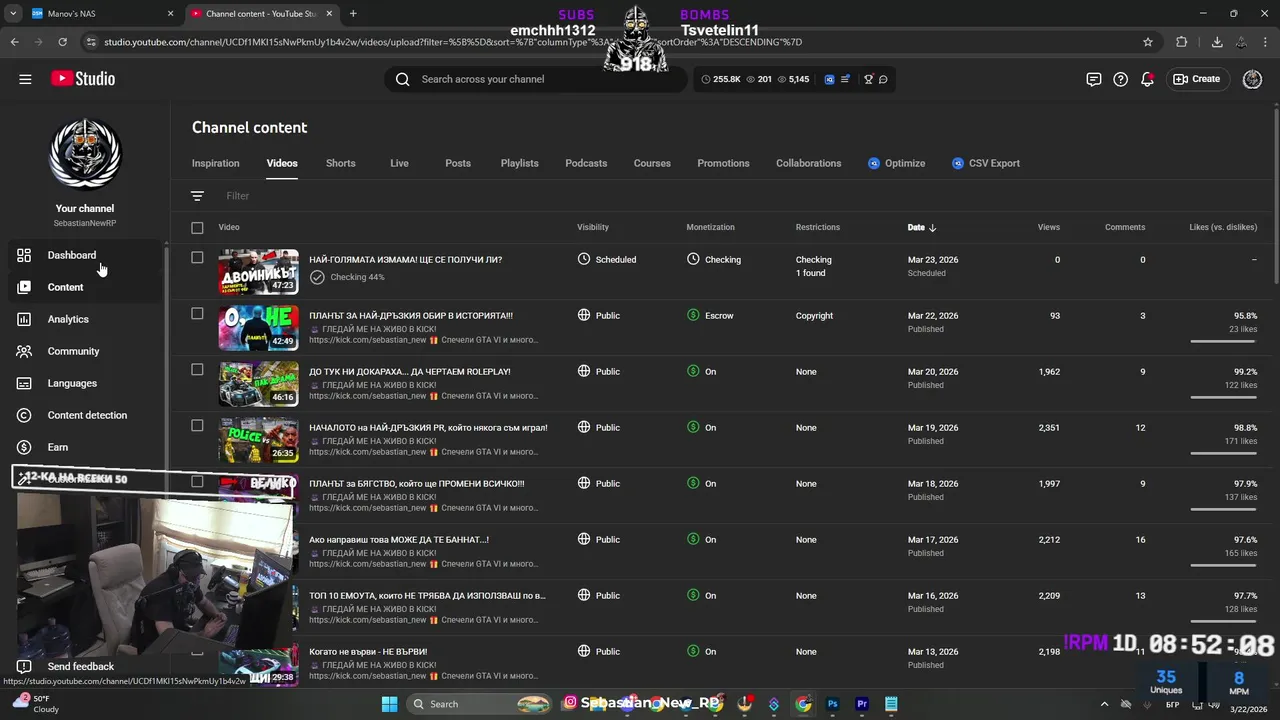Show hidden system tray icons chevron
Viewport: 1280px width, 720px height.
click(x=1104, y=704)
